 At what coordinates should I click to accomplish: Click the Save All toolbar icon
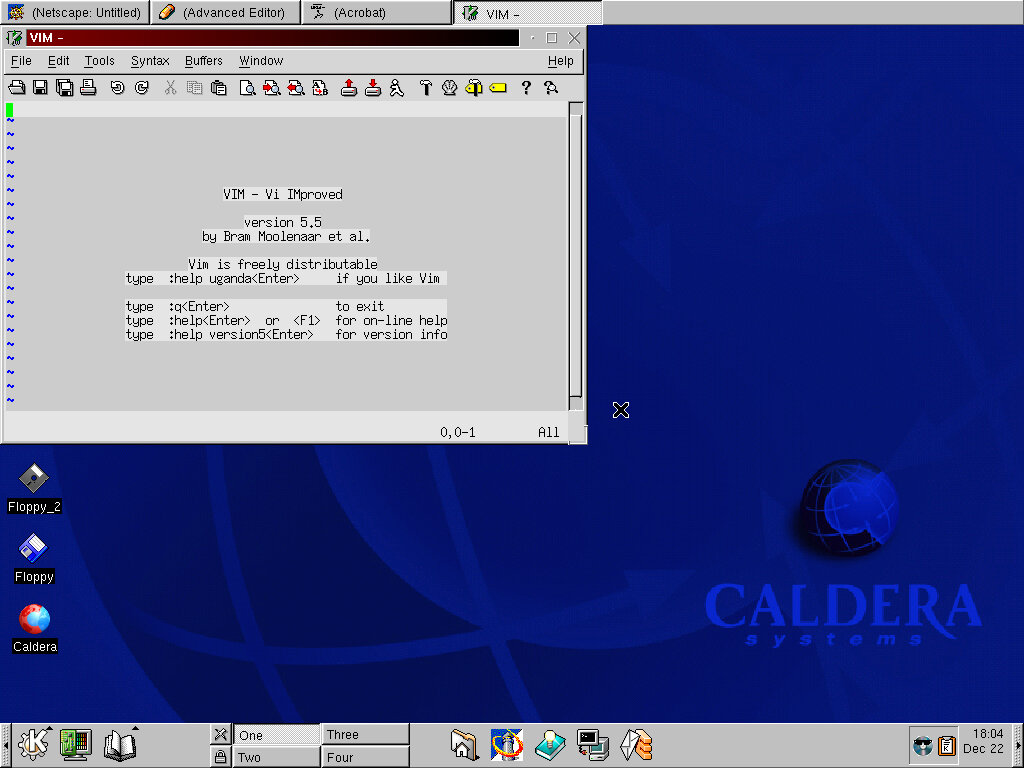tap(65, 88)
